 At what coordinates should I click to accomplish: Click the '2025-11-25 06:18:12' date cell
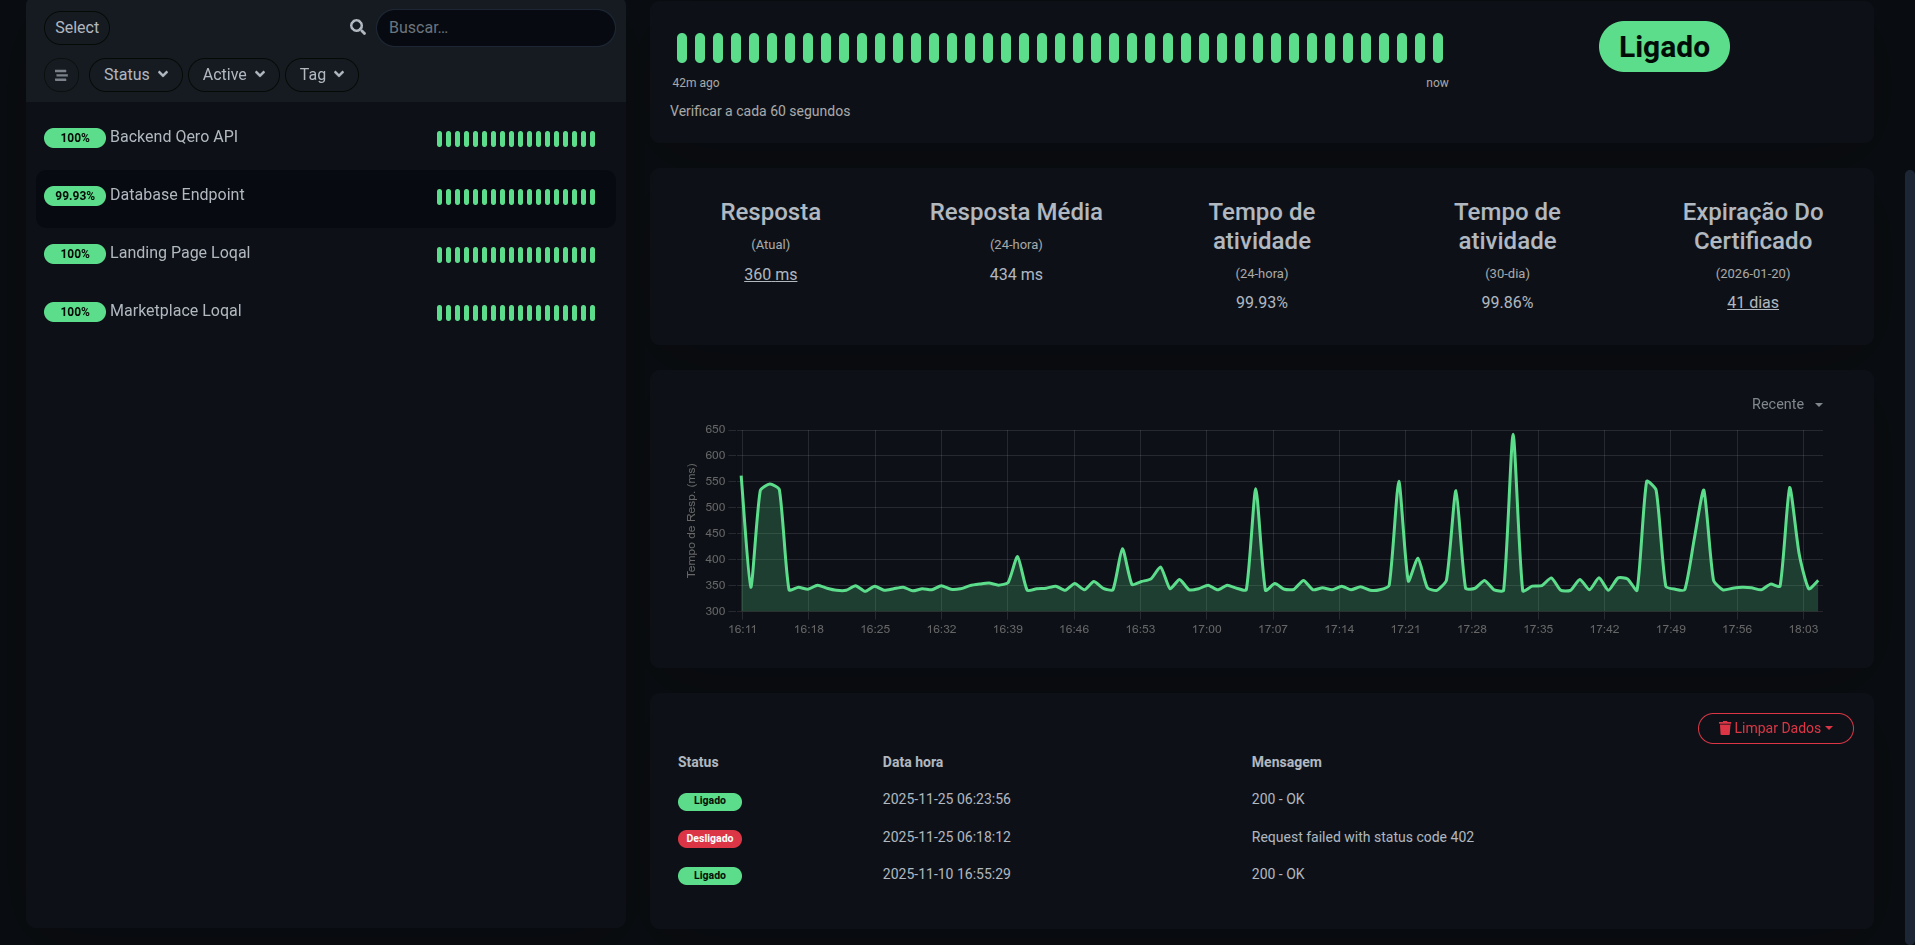pos(946,837)
